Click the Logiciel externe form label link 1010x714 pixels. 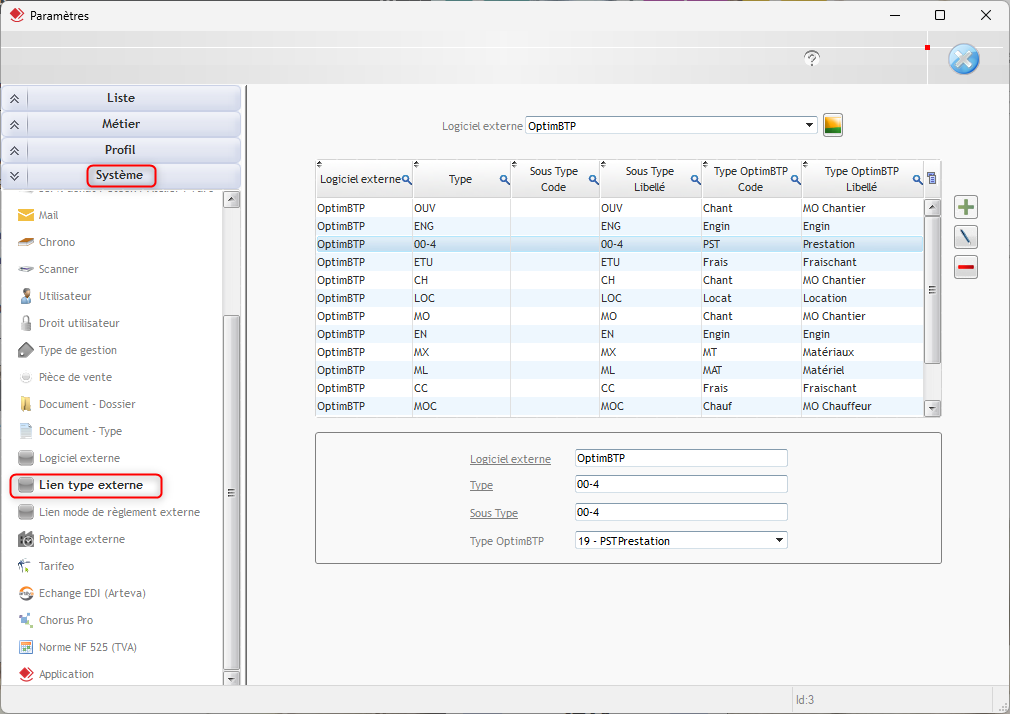click(x=510, y=459)
